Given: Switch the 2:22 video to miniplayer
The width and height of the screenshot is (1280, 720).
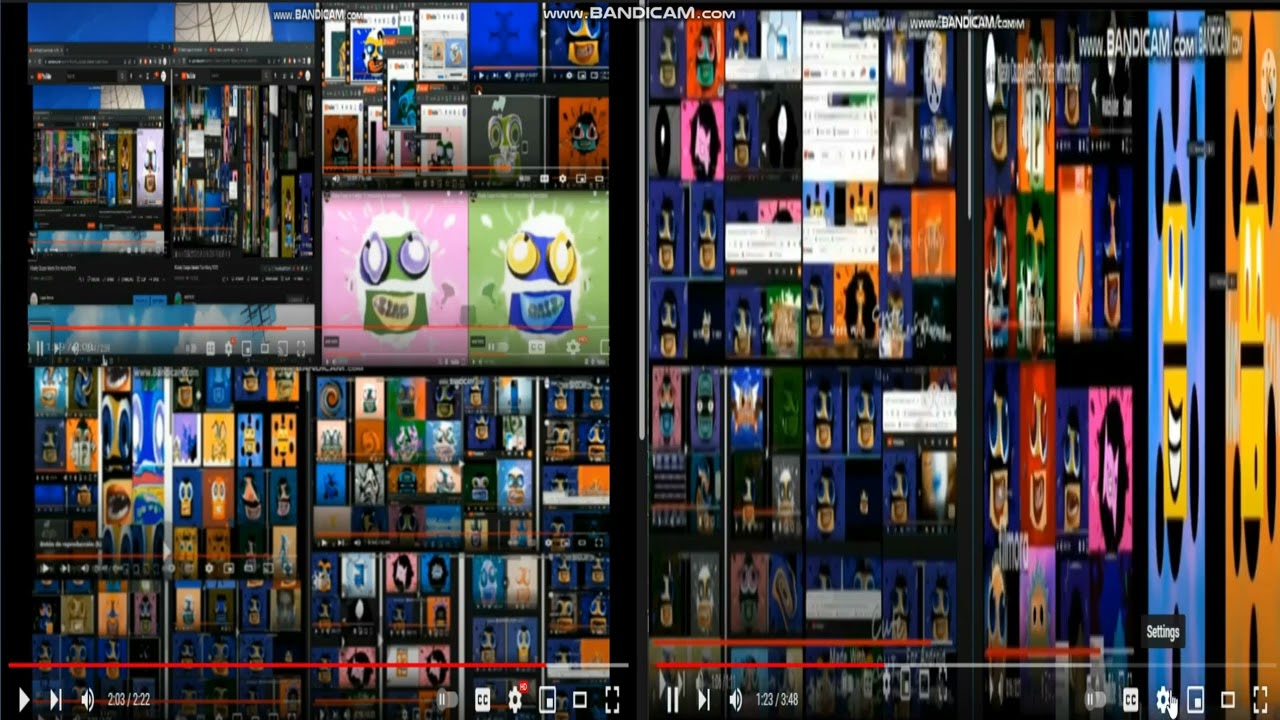Looking at the screenshot, I should [x=548, y=700].
